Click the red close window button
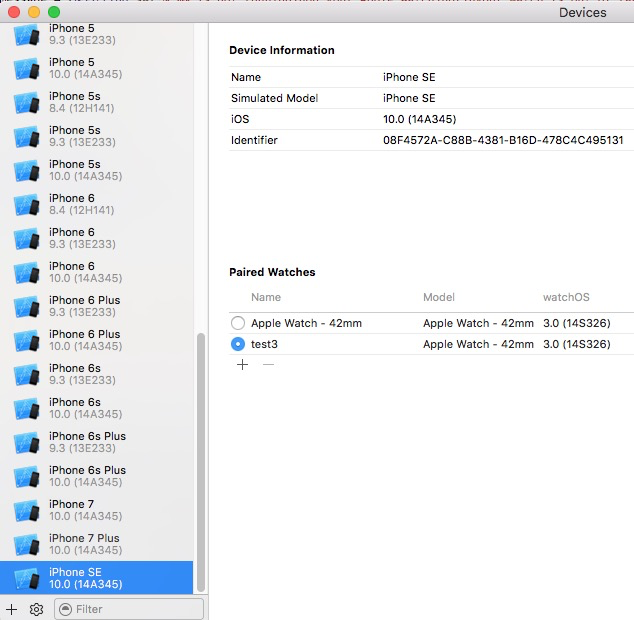Screen dimensions: 634x620 (x=14, y=12)
